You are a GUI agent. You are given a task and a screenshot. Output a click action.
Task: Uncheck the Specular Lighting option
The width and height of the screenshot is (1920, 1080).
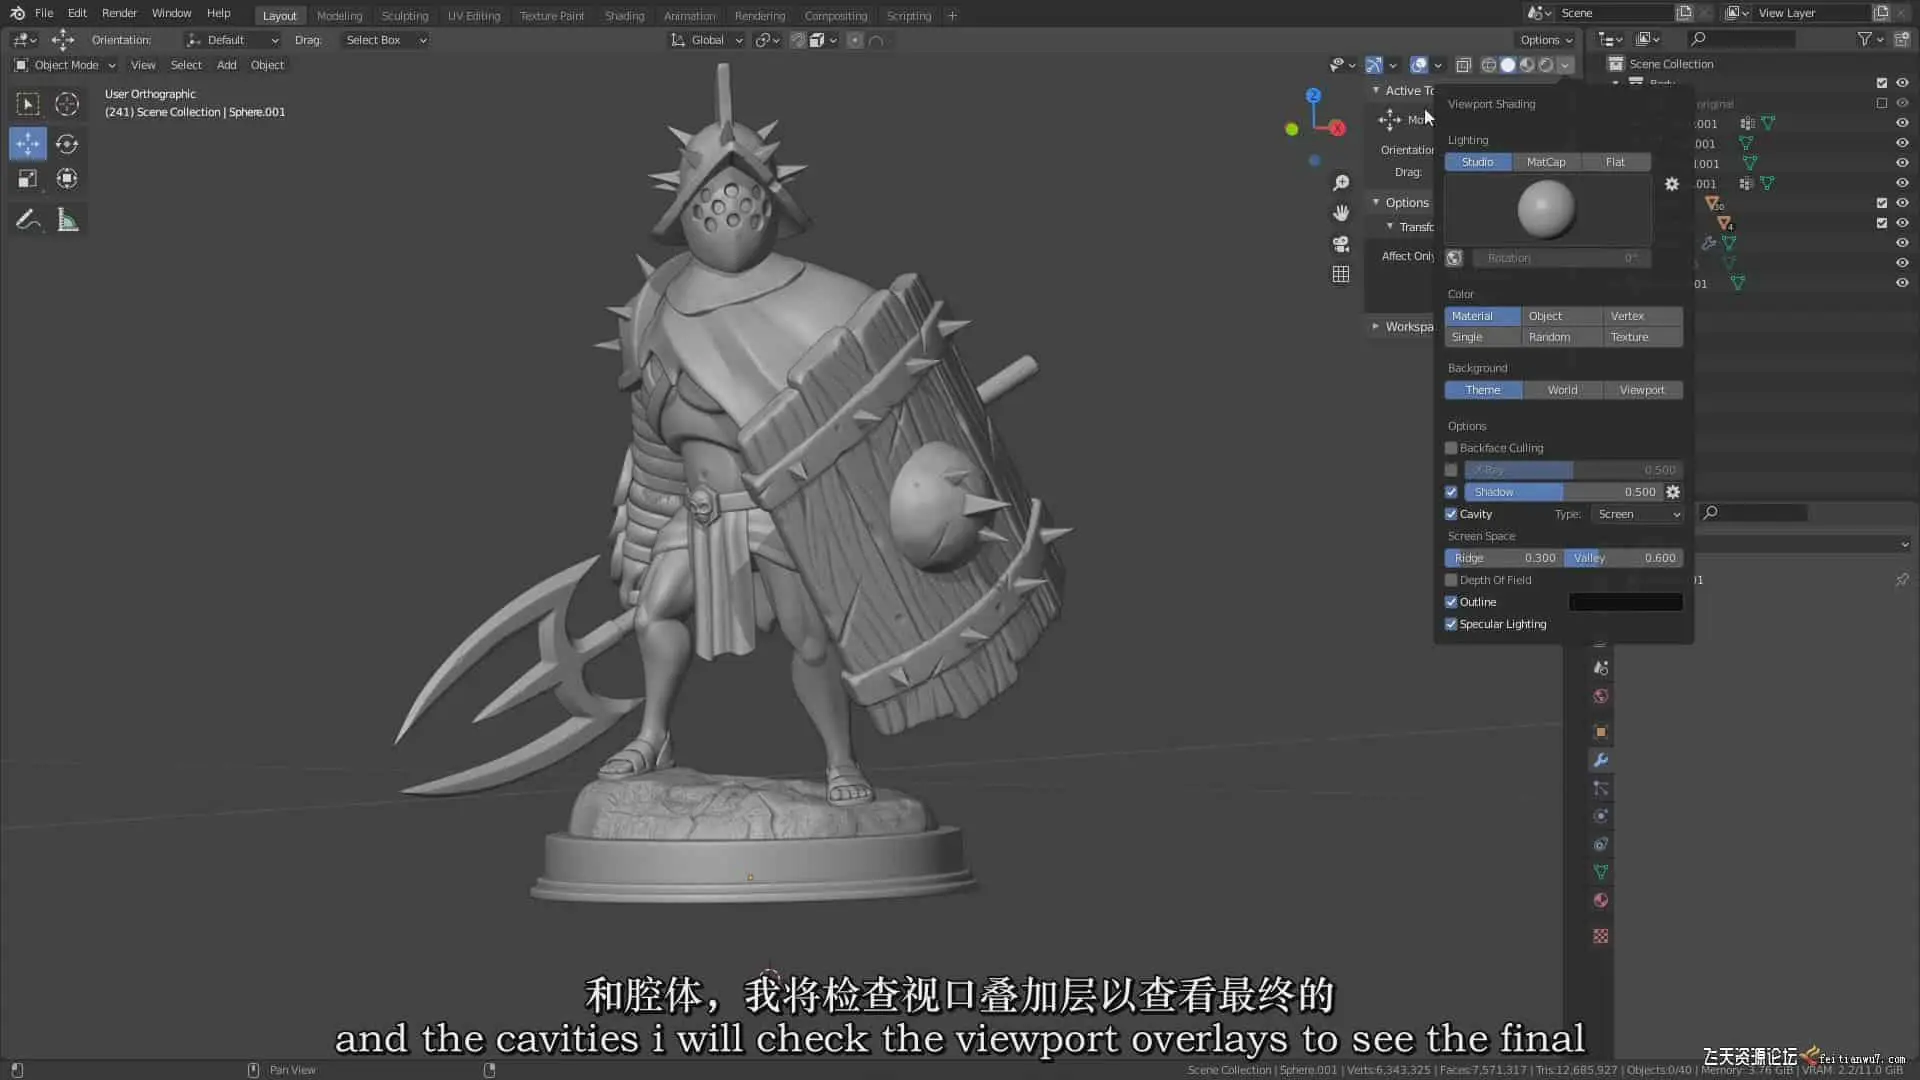point(1451,624)
